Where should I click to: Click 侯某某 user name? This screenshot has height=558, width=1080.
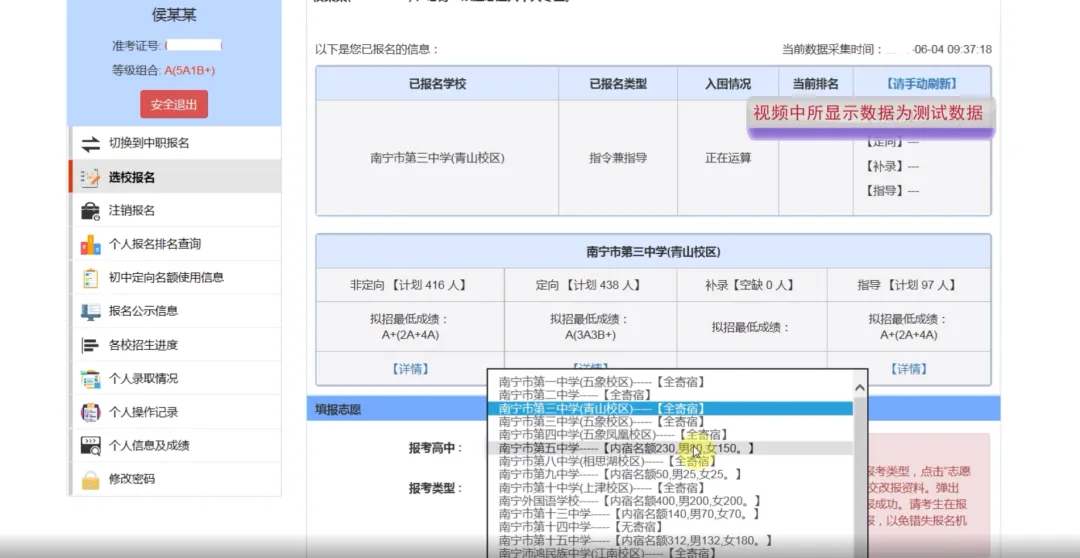[174, 15]
